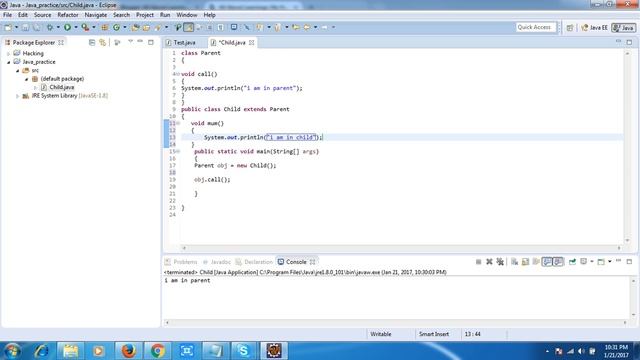Viewport: 640px width, 360px height.
Task: Click the Quick Access search field
Action: (x=535, y=27)
